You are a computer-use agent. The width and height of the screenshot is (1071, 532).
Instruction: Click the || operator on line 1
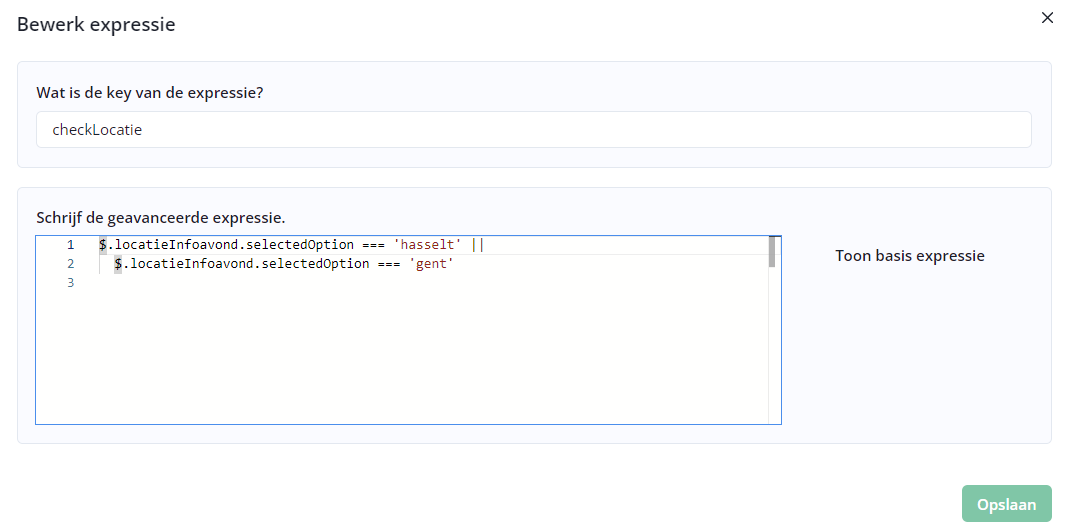click(x=477, y=245)
